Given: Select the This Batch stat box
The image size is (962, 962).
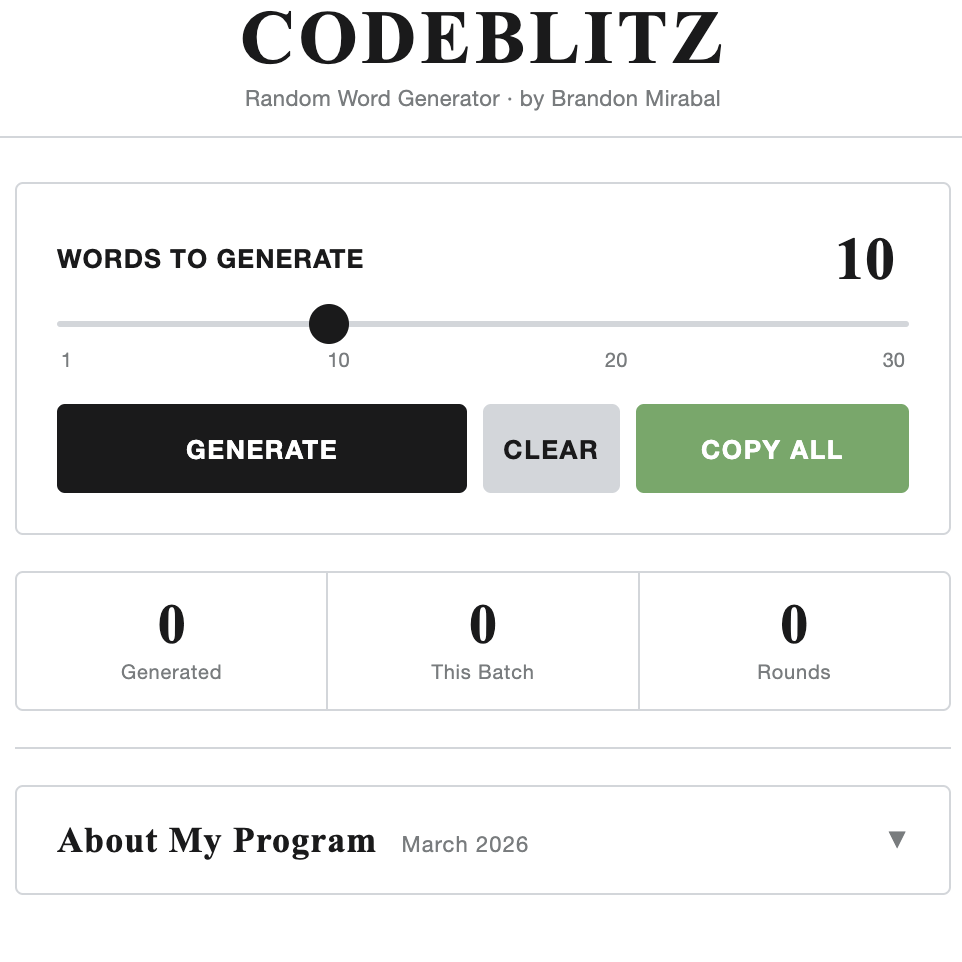Looking at the screenshot, I should coord(482,641).
